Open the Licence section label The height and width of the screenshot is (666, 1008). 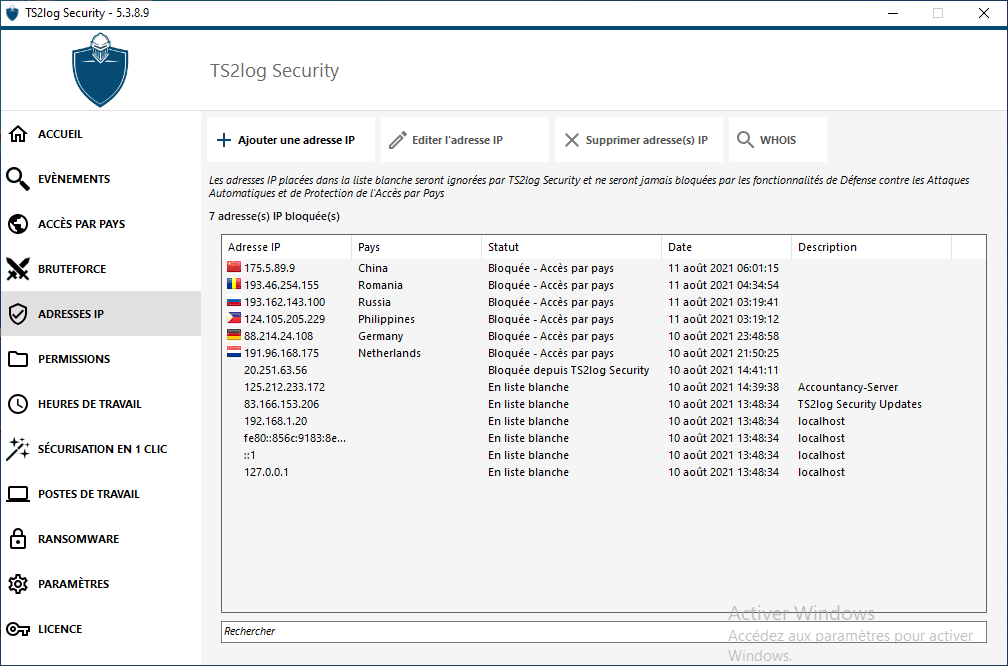pos(60,629)
